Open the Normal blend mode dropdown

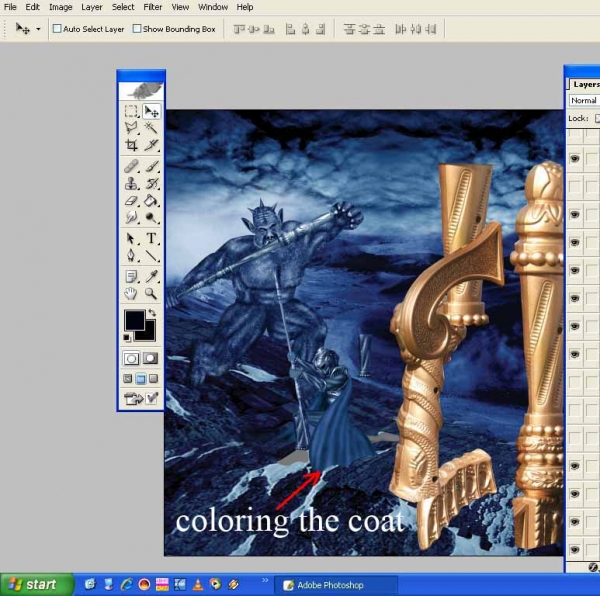[x=584, y=100]
